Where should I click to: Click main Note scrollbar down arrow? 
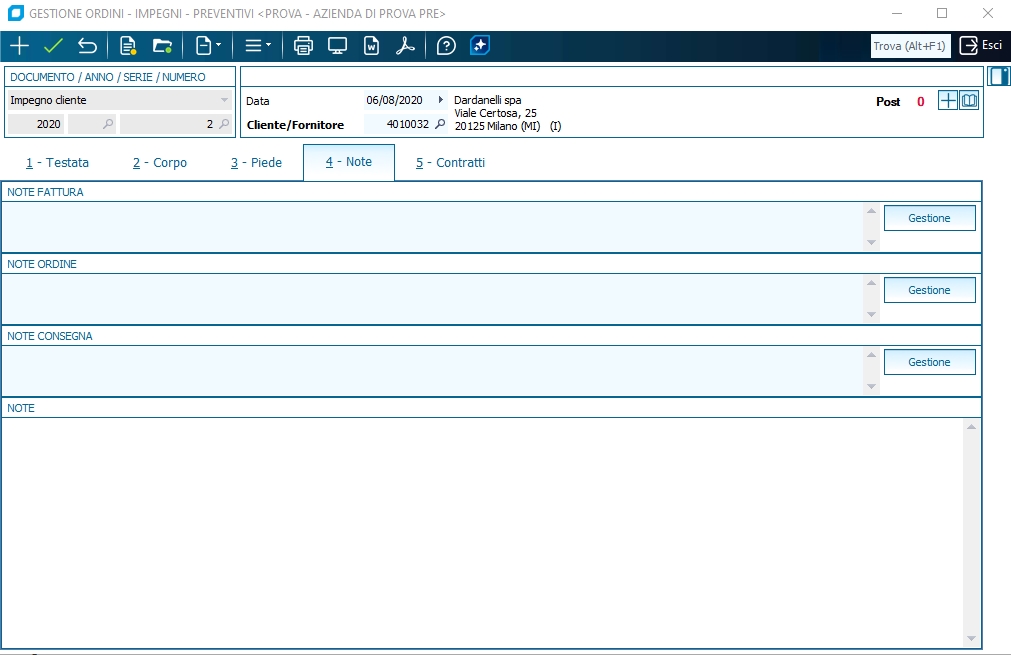click(x=971, y=639)
